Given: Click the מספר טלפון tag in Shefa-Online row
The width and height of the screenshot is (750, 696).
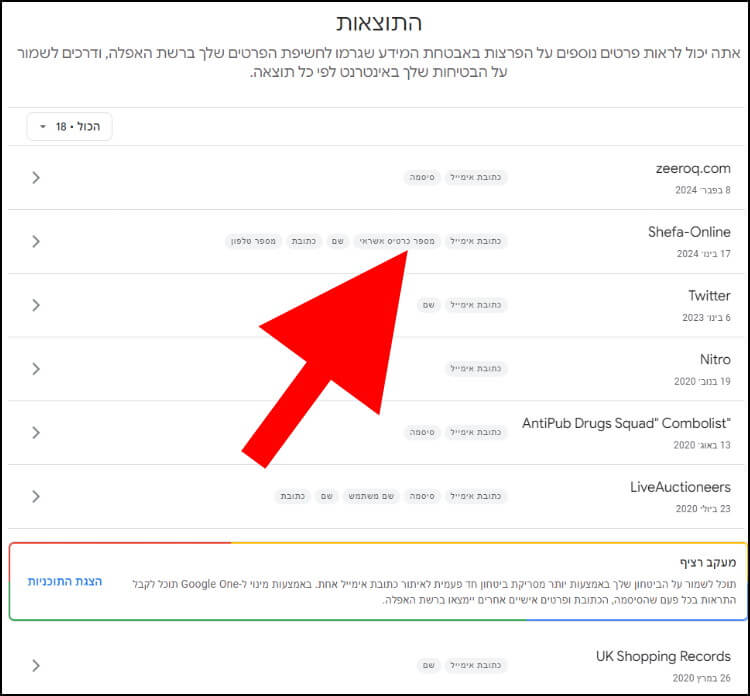Looking at the screenshot, I should click(x=254, y=241).
